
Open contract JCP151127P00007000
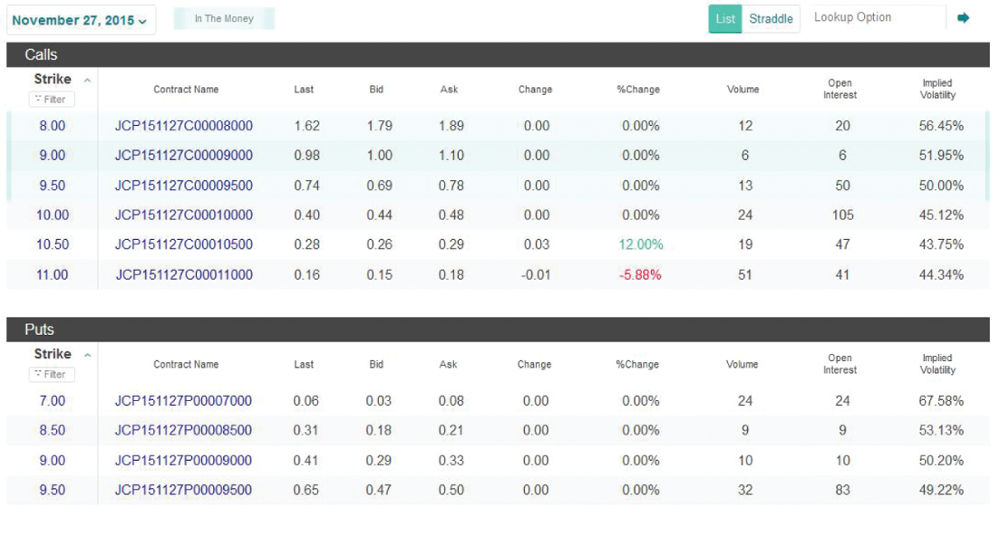[x=184, y=401]
